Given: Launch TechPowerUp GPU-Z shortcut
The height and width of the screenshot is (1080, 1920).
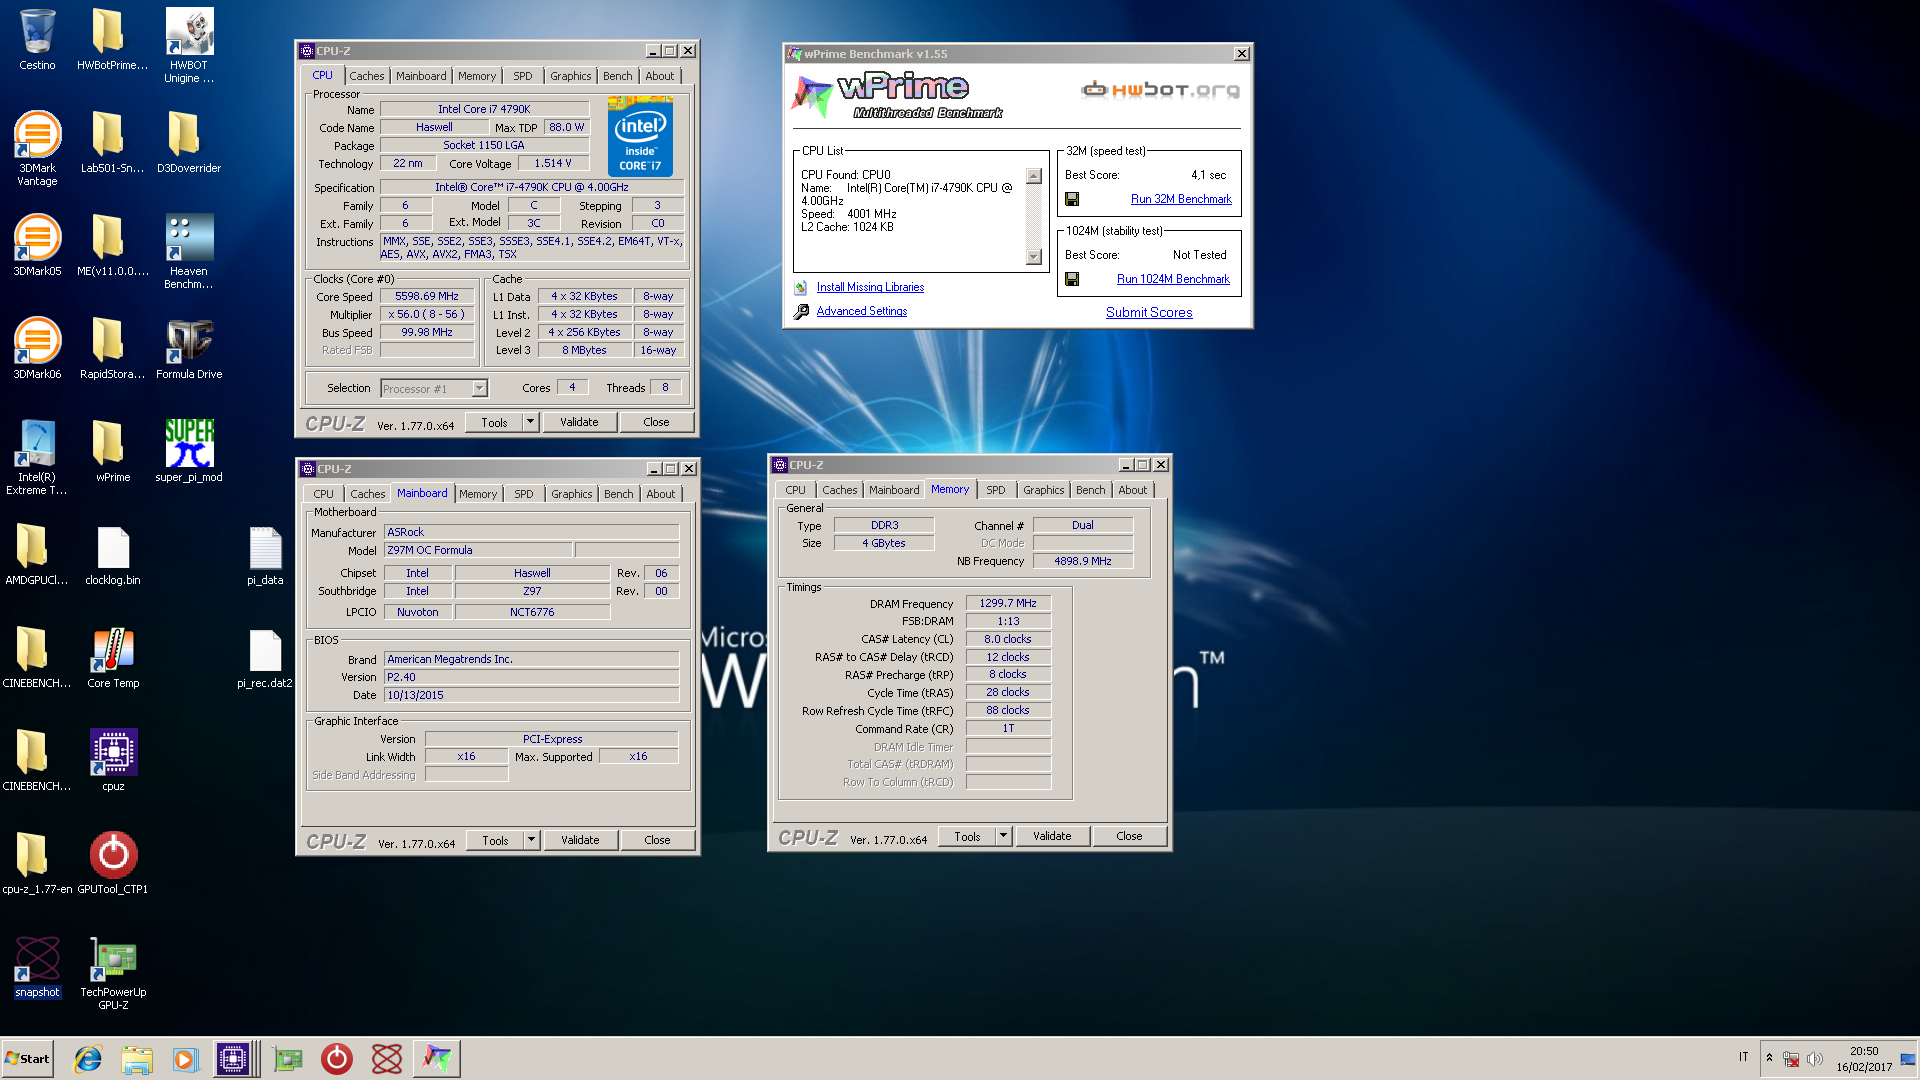Looking at the screenshot, I should [x=113, y=972].
